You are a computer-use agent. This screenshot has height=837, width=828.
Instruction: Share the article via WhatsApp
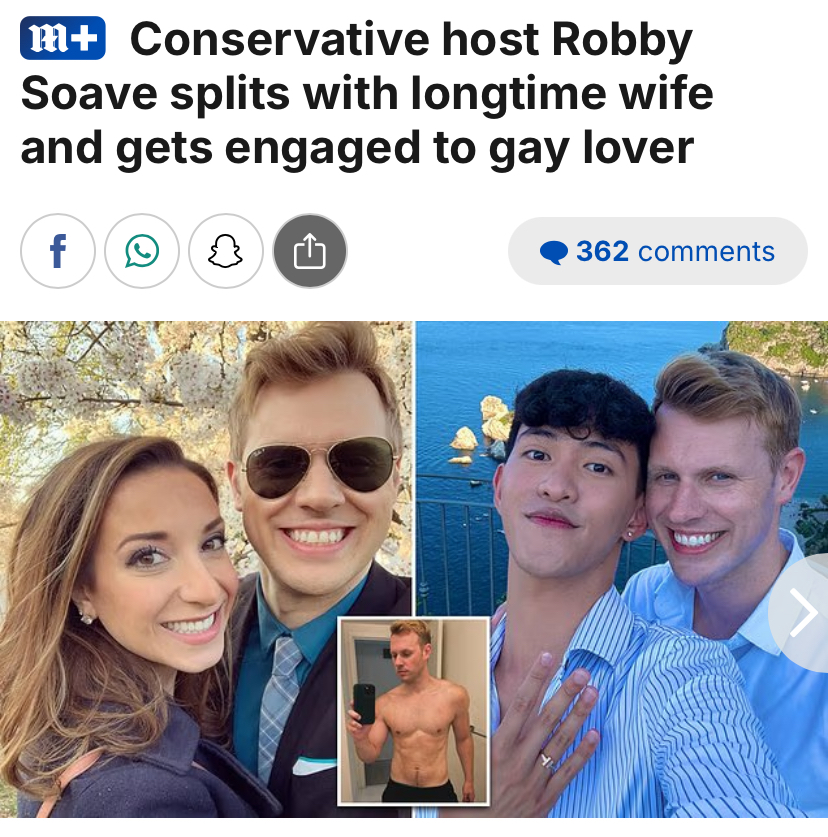[x=142, y=251]
